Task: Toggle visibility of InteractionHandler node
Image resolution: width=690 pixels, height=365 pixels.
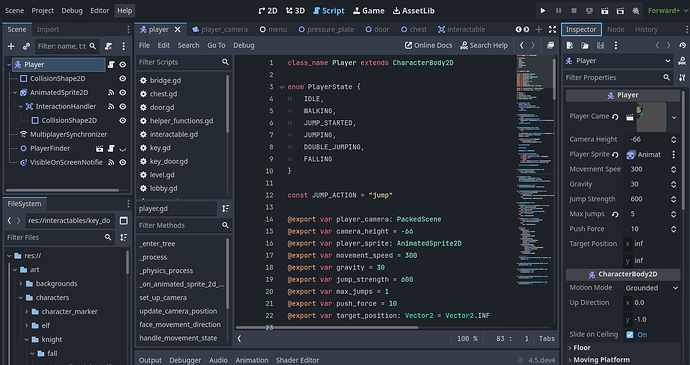Action: (123, 106)
